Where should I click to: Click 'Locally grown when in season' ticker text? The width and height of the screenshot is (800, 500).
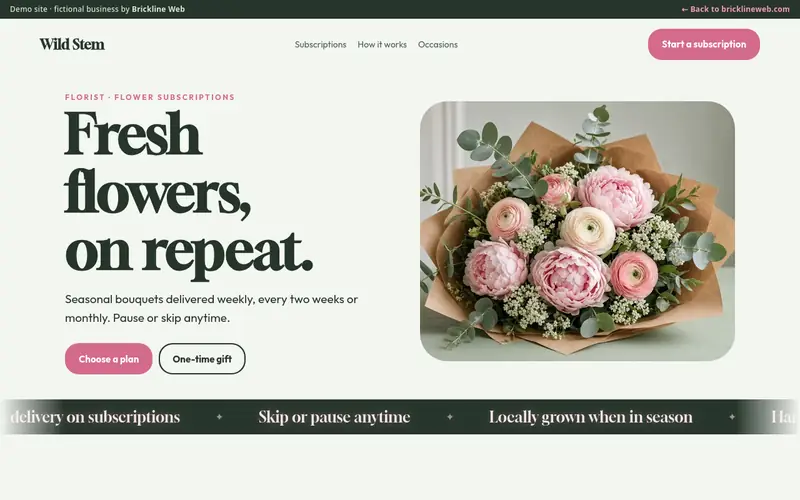click(x=590, y=417)
